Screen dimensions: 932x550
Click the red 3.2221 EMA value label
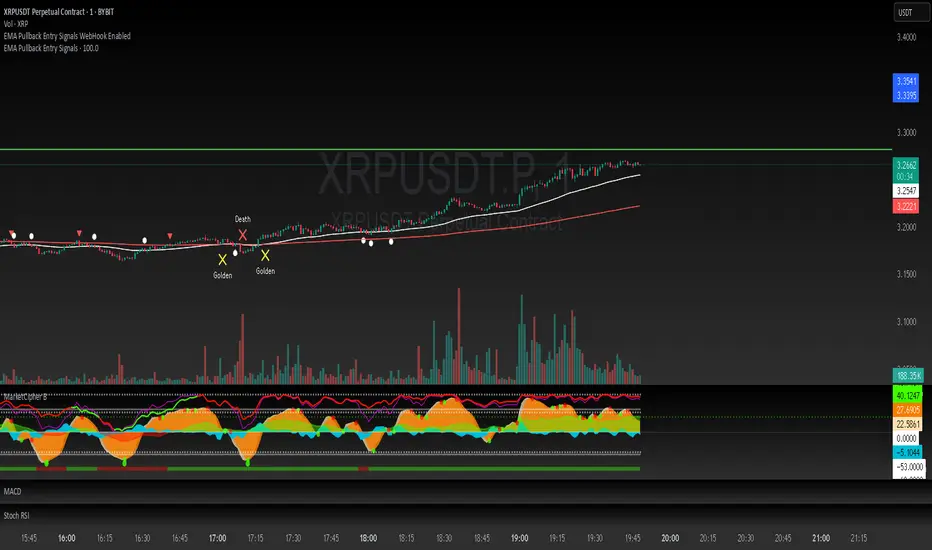point(906,206)
